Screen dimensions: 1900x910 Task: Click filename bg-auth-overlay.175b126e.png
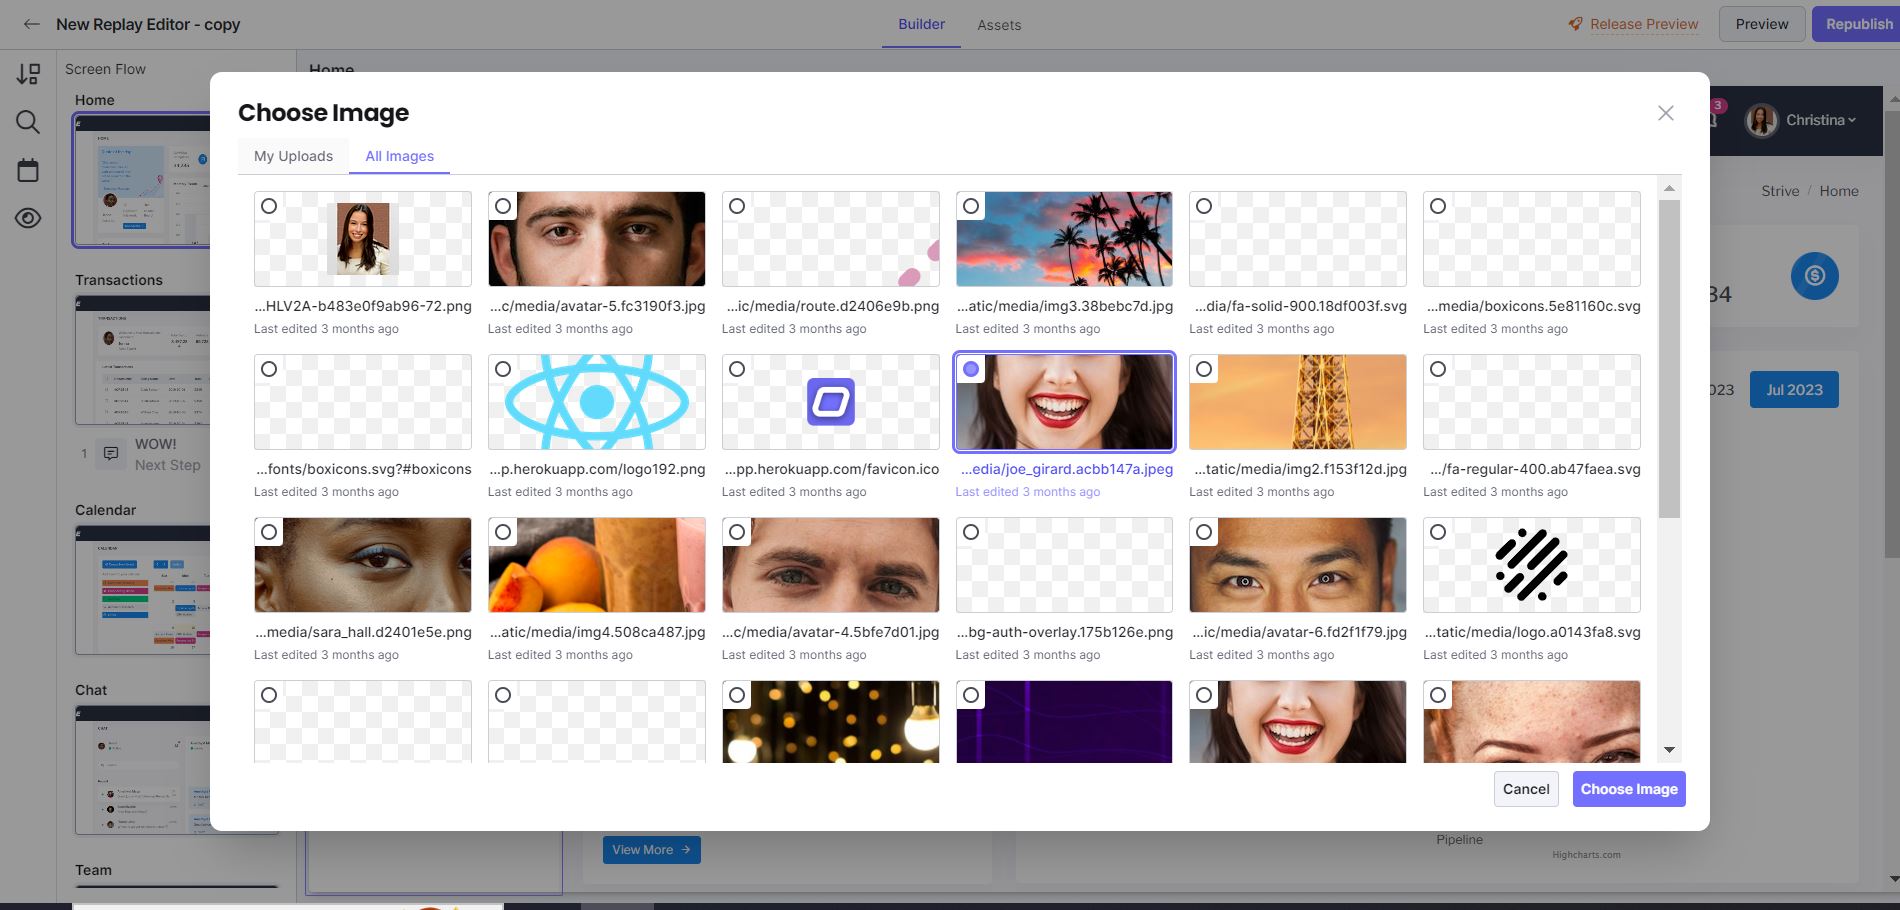click(x=1065, y=632)
